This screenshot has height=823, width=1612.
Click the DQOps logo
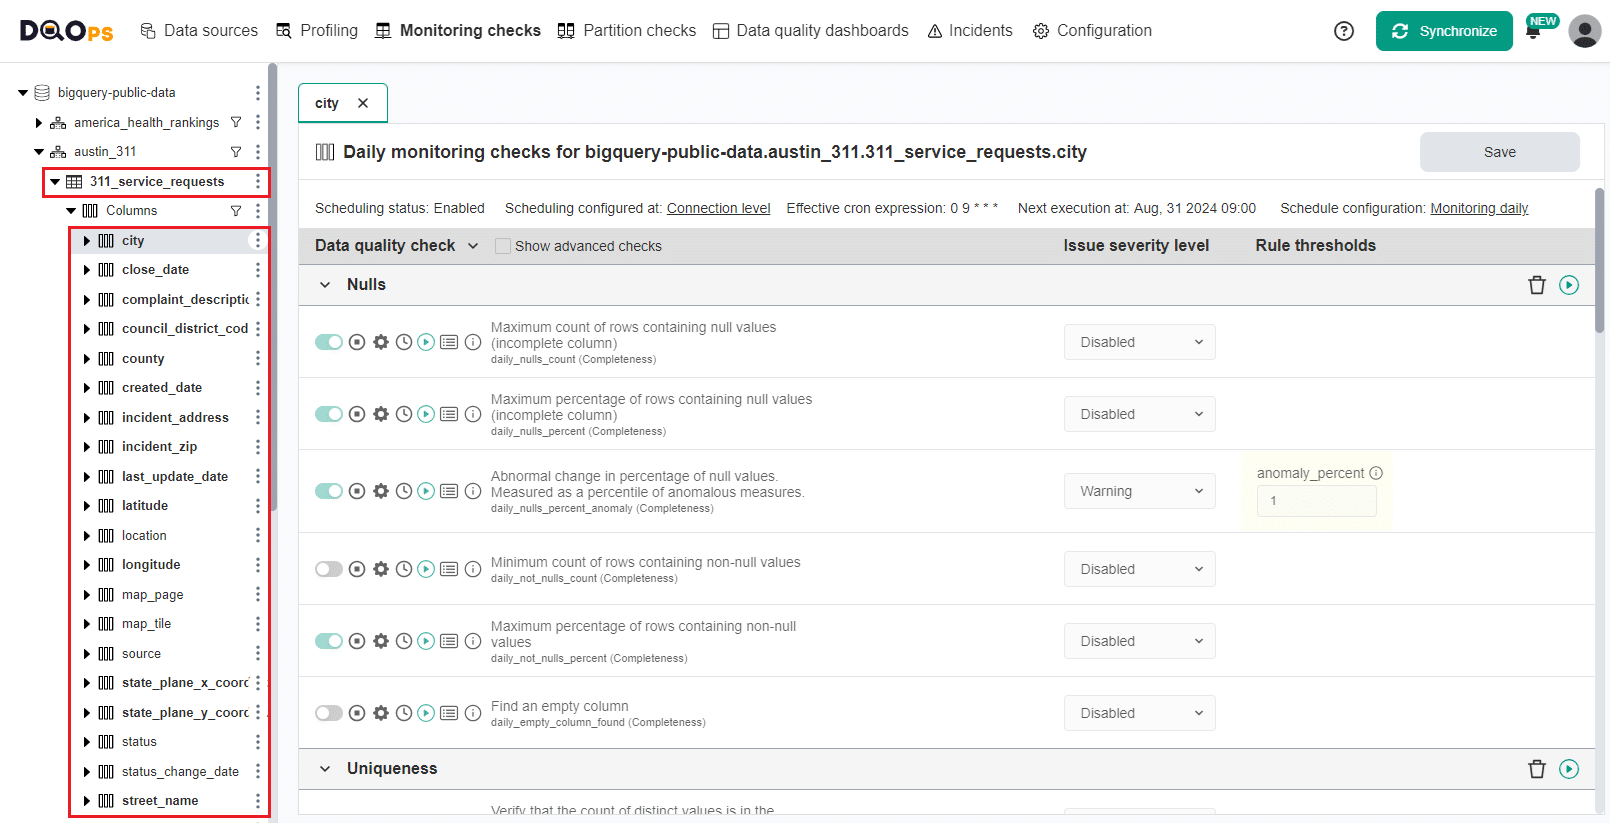pos(66,31)
